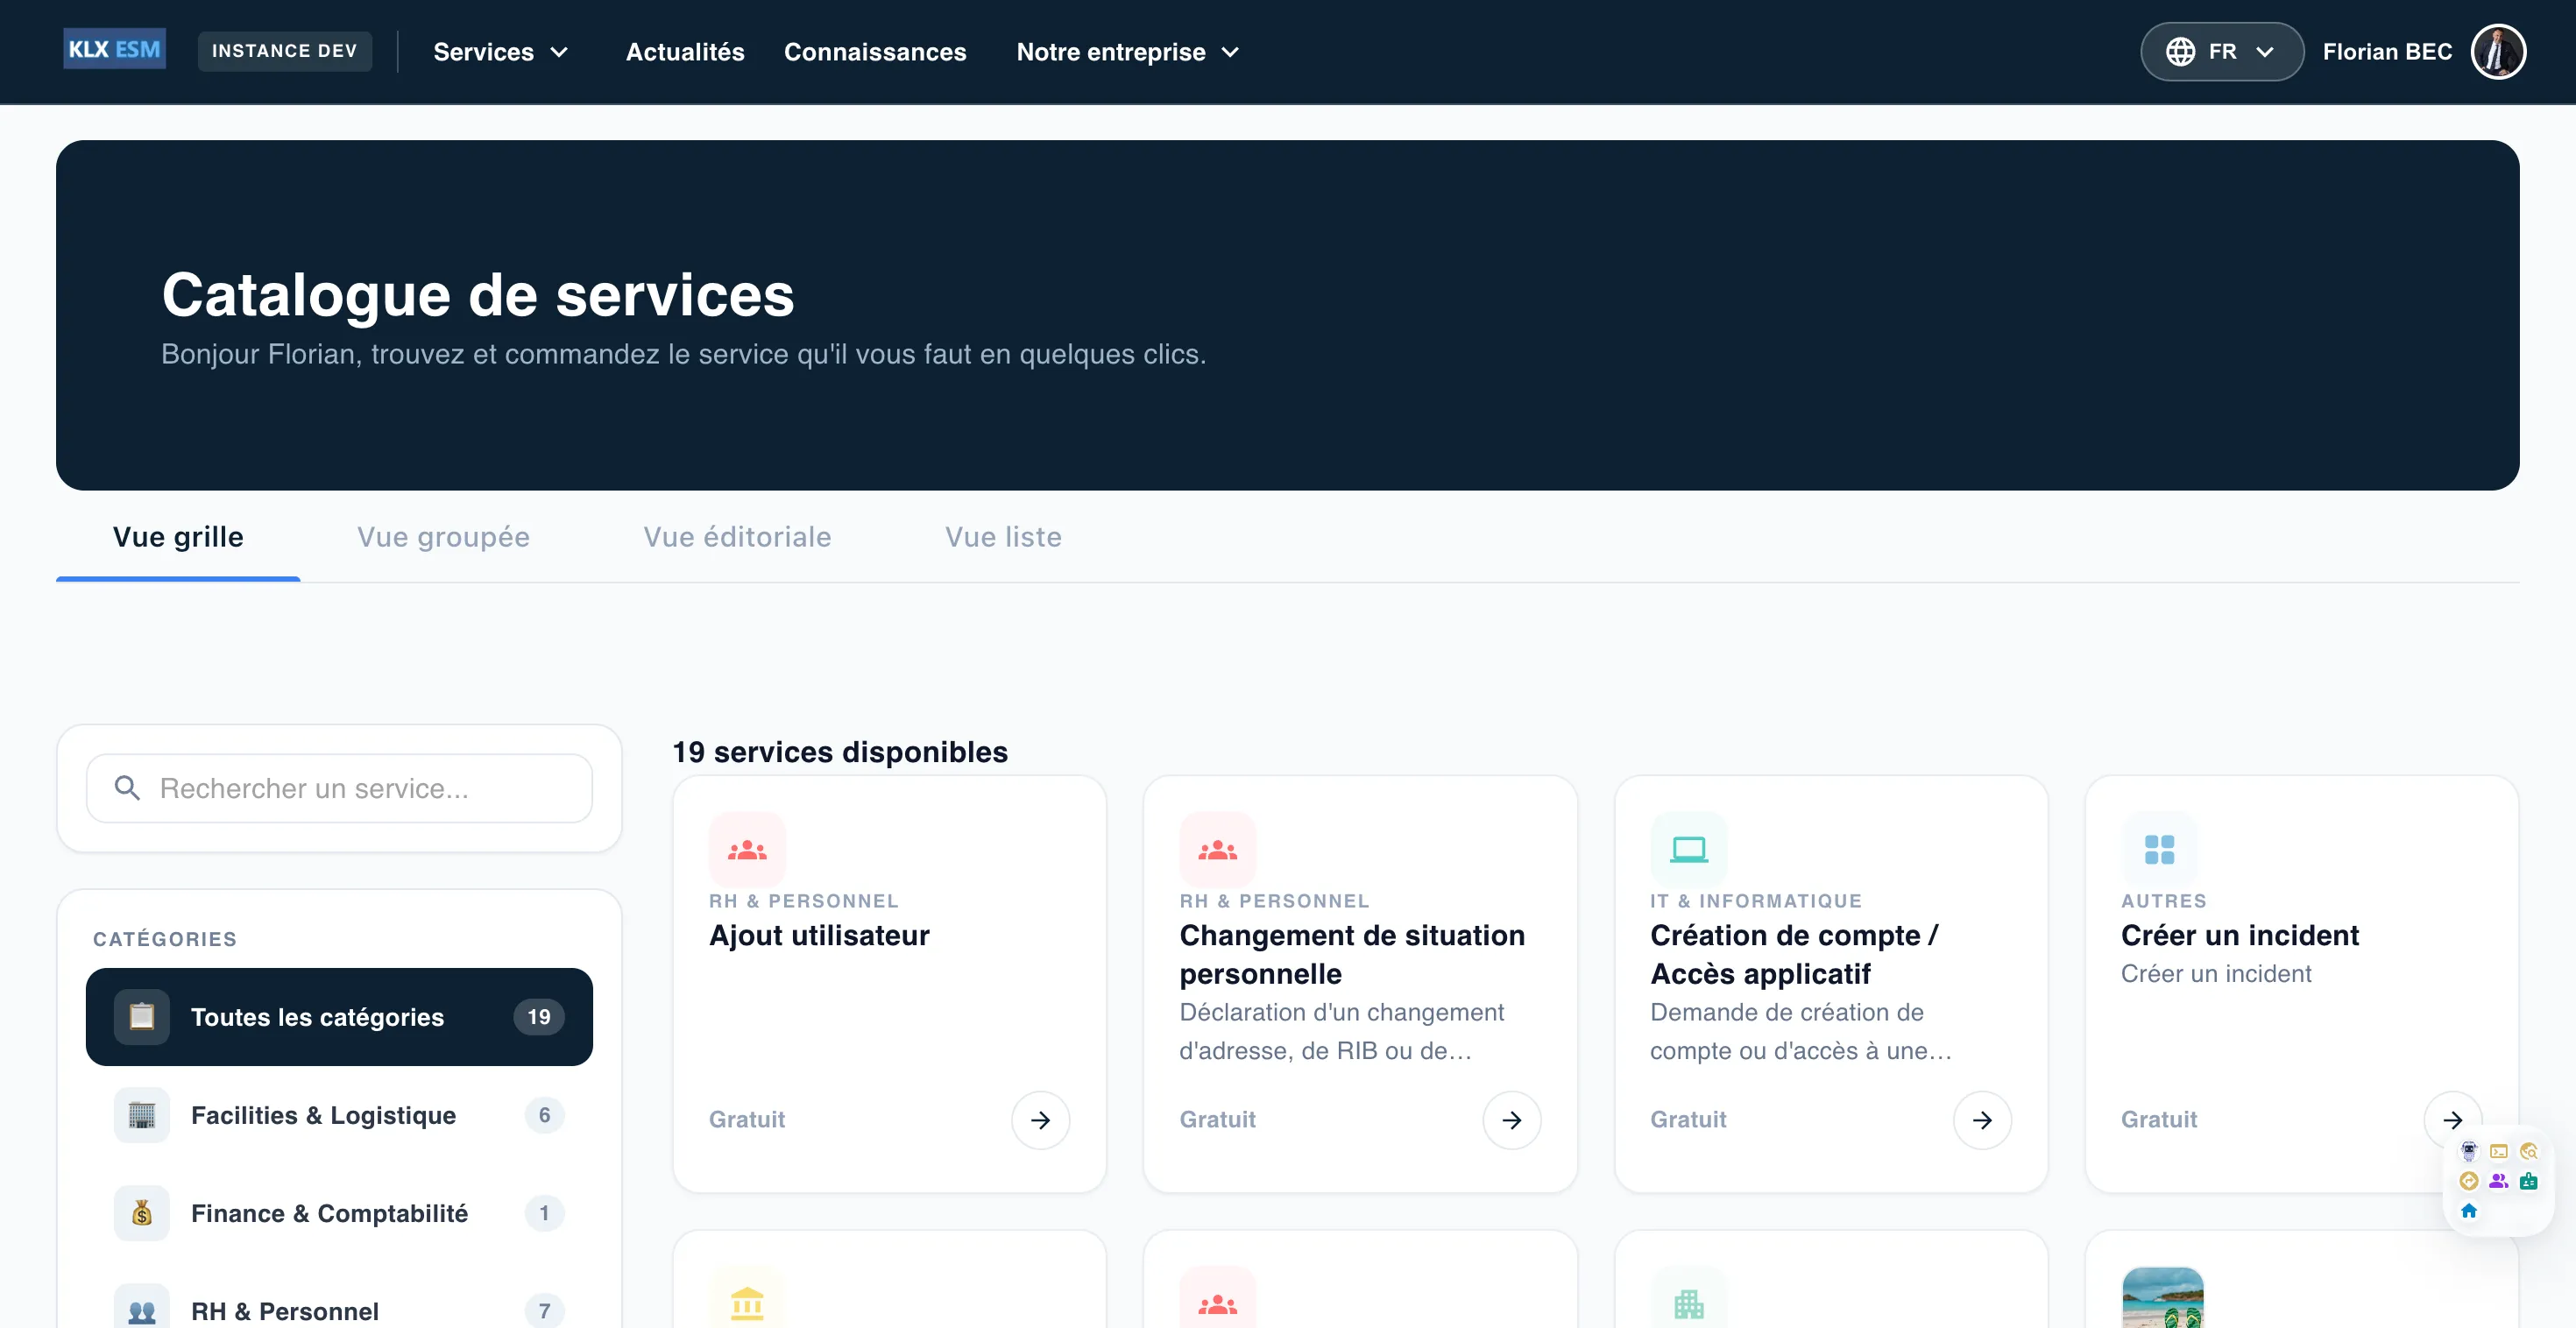Click the RH & Personnel people icon in sidebar
Image resolution: width=2576 pixels, height=1328 pixels.
142,1309
